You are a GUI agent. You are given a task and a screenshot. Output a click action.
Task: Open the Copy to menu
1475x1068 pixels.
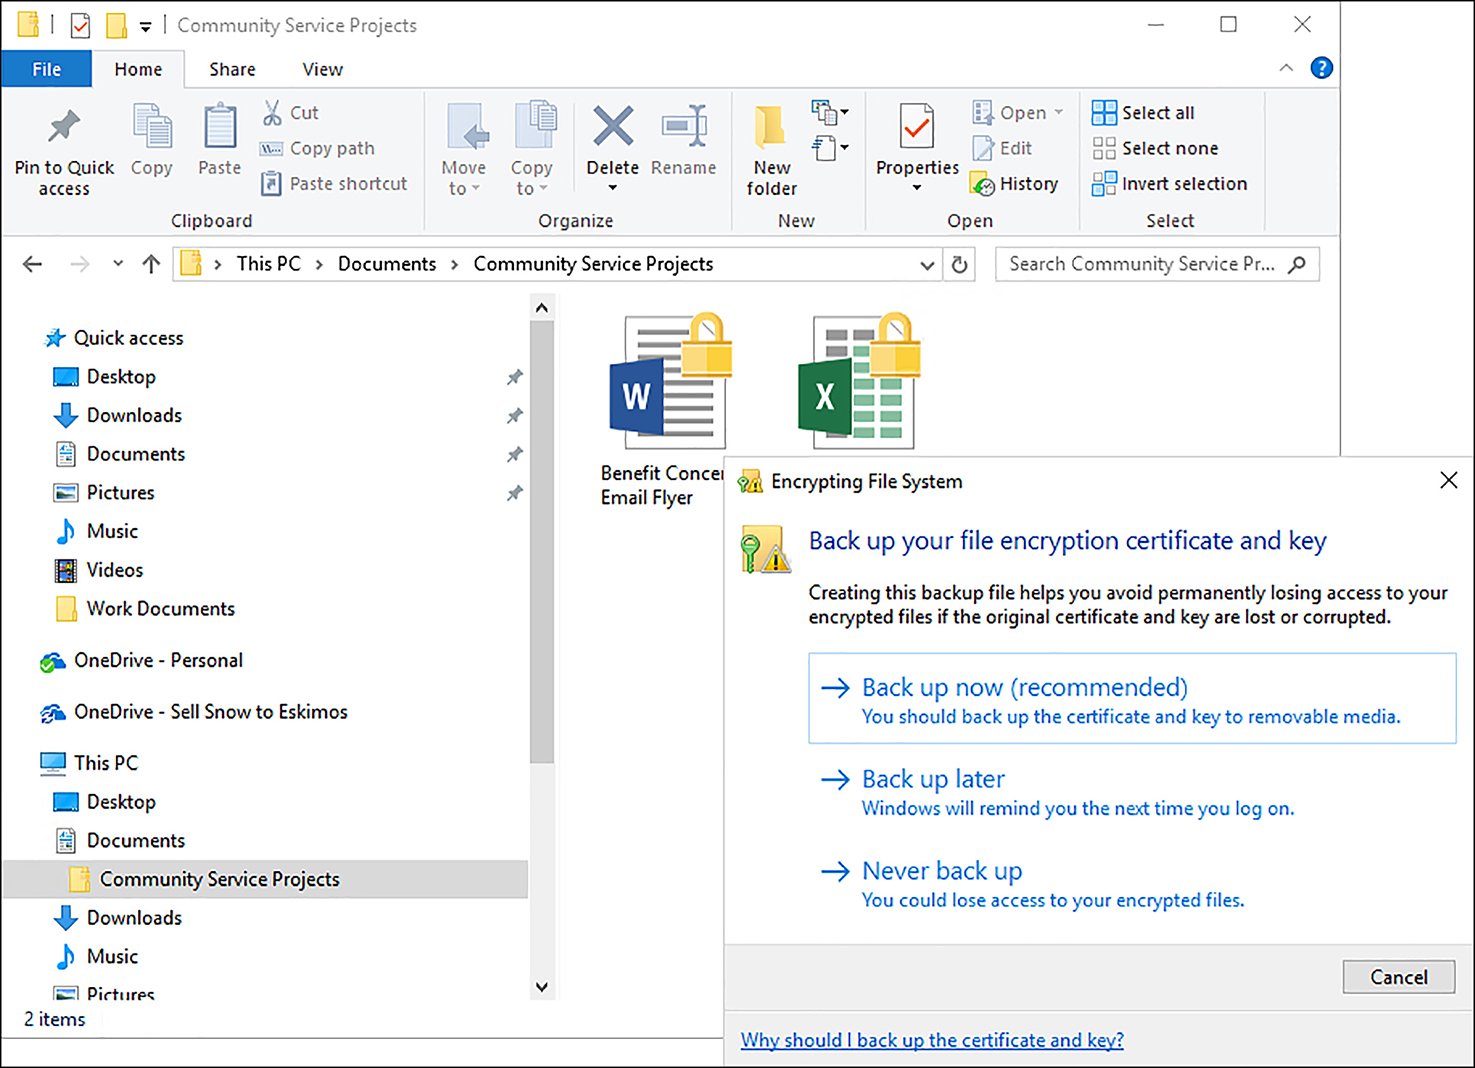tap(532, 149)
